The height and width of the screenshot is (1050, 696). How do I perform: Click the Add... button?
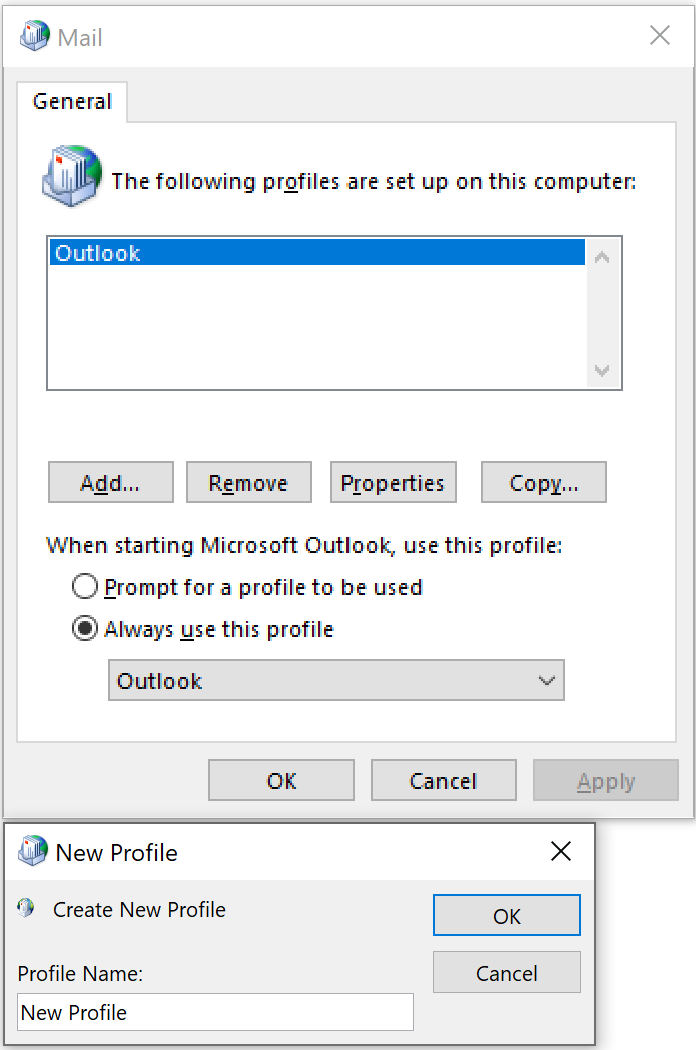[111, 482]
